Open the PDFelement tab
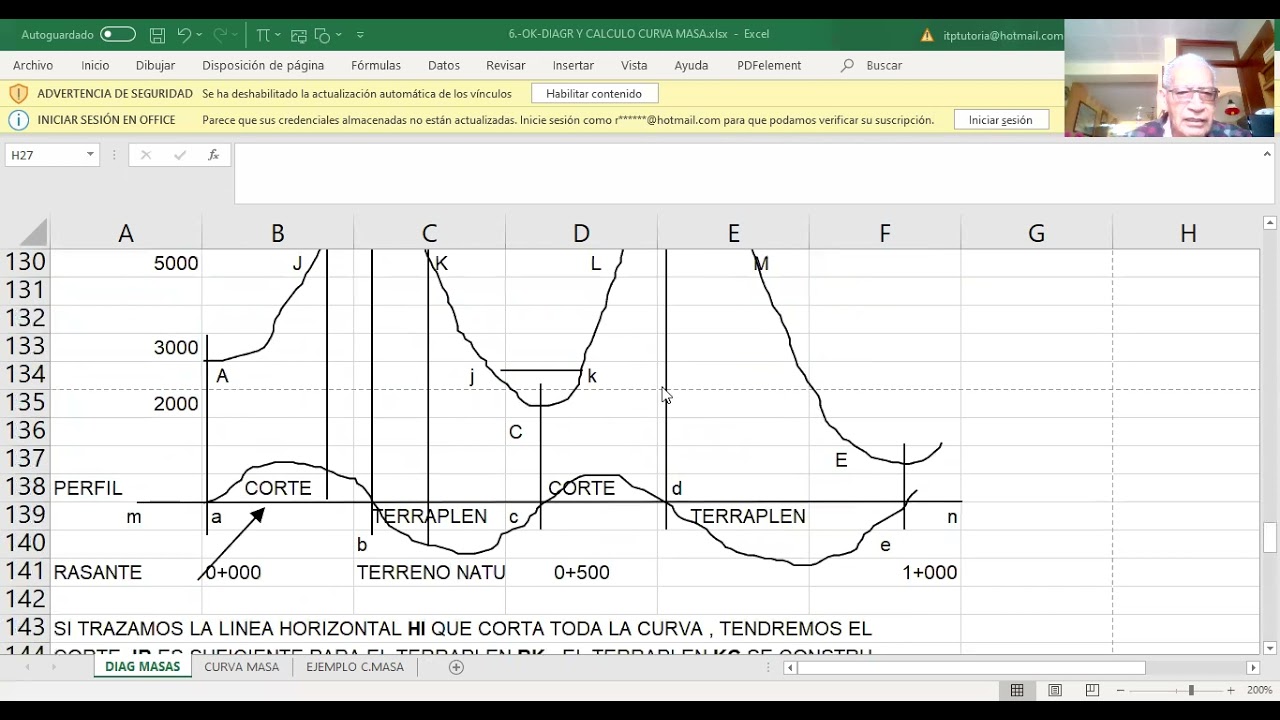 click(x=769, y=65)
